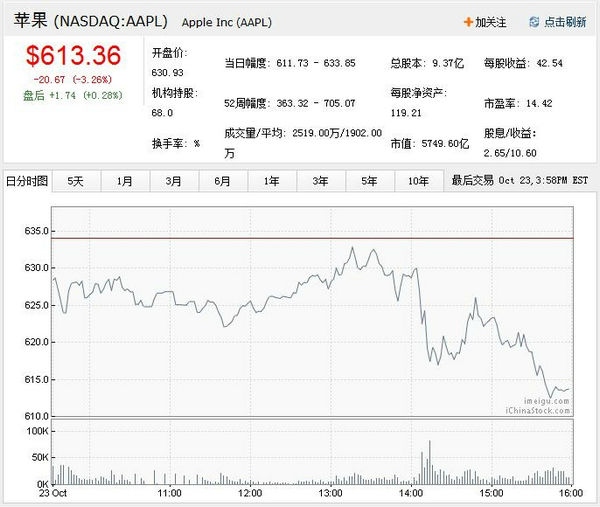Click the -20.67 (-3.26%) change value
The image size is (600, 507).
(x=73, y=80)
